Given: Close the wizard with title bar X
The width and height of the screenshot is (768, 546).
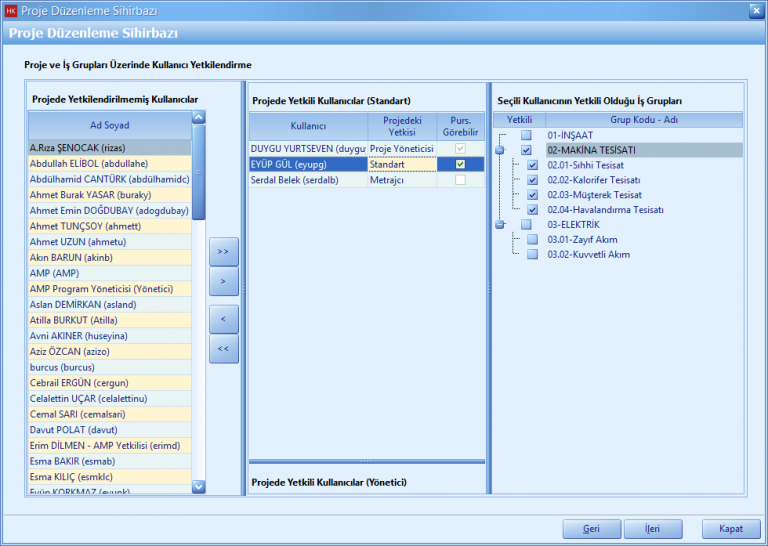Looking at the screenshot, I should tap(755, 10).
